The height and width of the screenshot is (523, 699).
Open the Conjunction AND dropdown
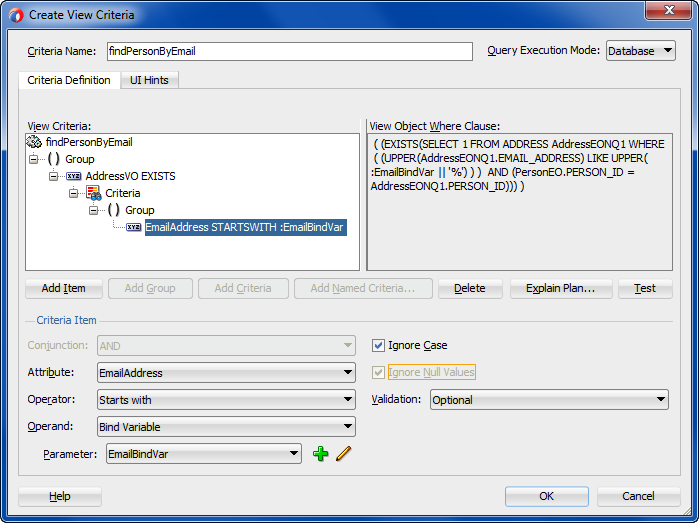tap(226, 346)
